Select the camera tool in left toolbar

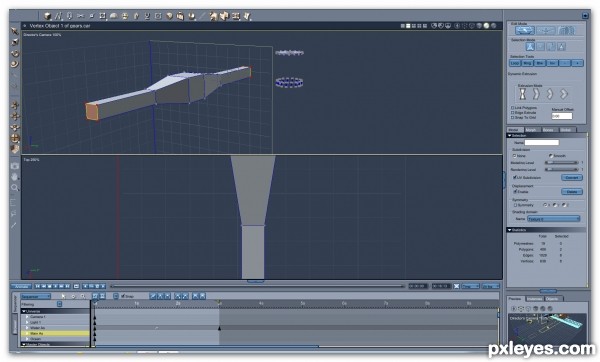pos(15,166)
